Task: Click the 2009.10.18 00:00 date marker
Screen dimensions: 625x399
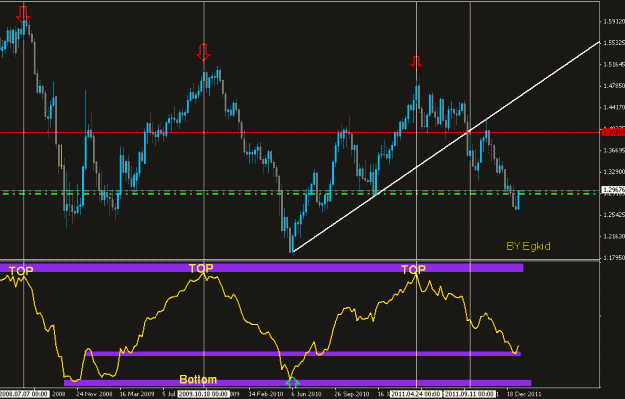Action: [204, 394]
